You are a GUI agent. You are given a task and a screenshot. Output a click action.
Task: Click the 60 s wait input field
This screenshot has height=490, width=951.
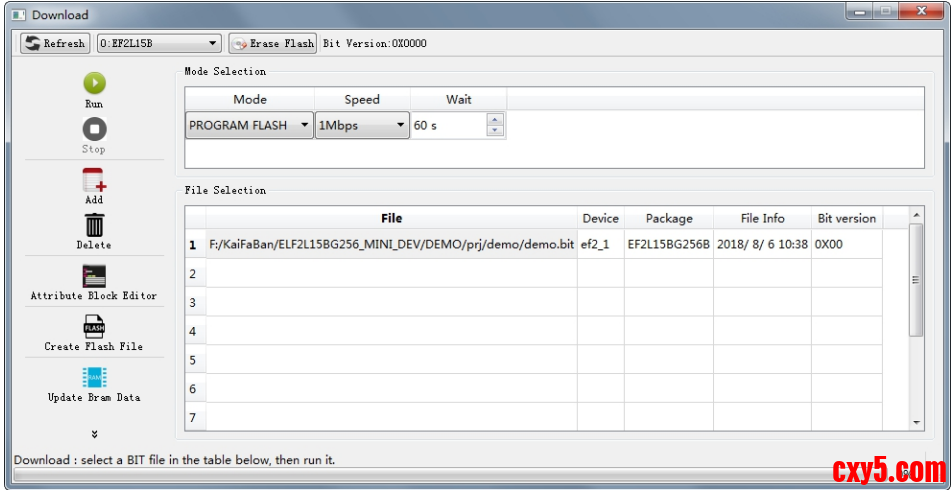click(449, 126)
